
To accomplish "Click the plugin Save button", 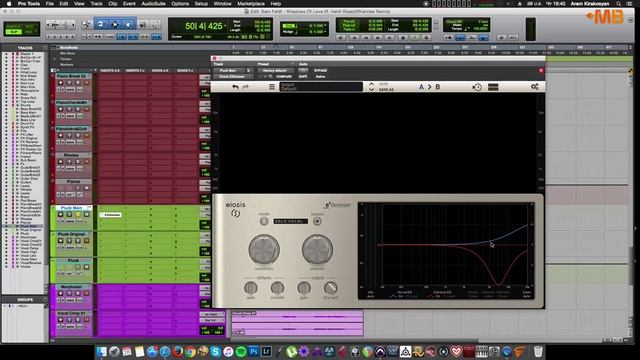I will [384, 84].
